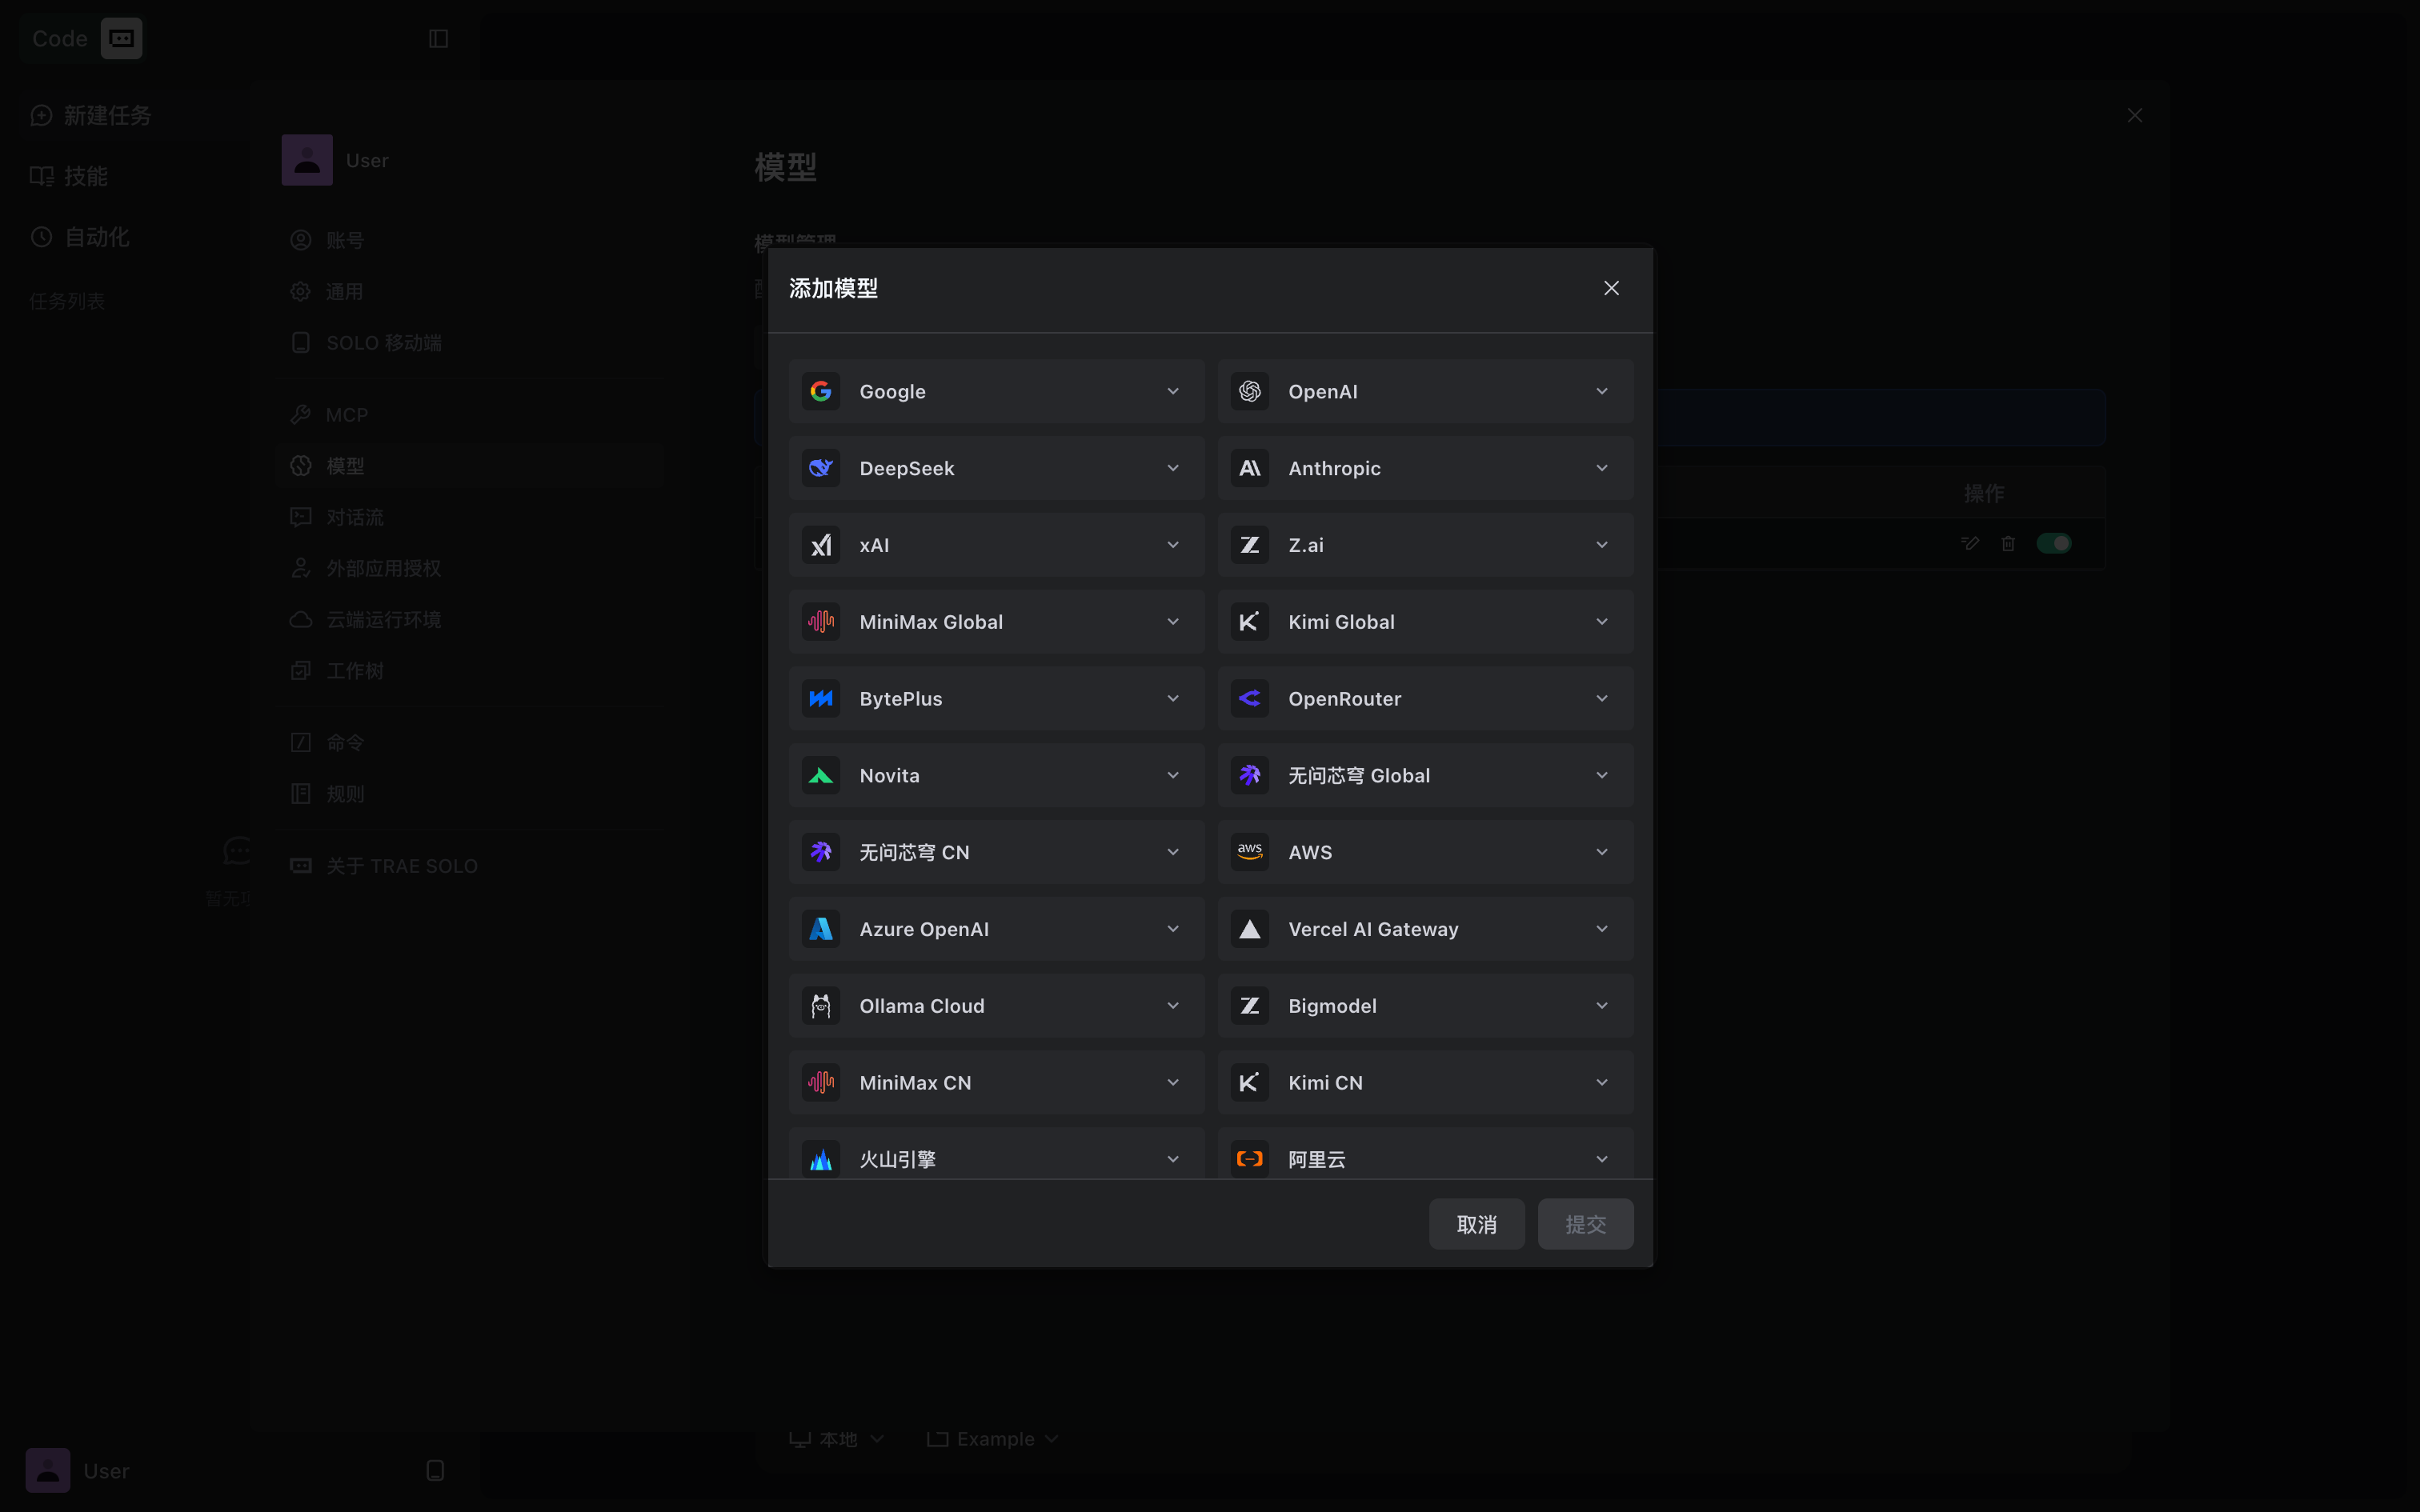Click the Anthropic logo icon
This screenshot has width=2420, height=1512.
(x=1250, y=468)
